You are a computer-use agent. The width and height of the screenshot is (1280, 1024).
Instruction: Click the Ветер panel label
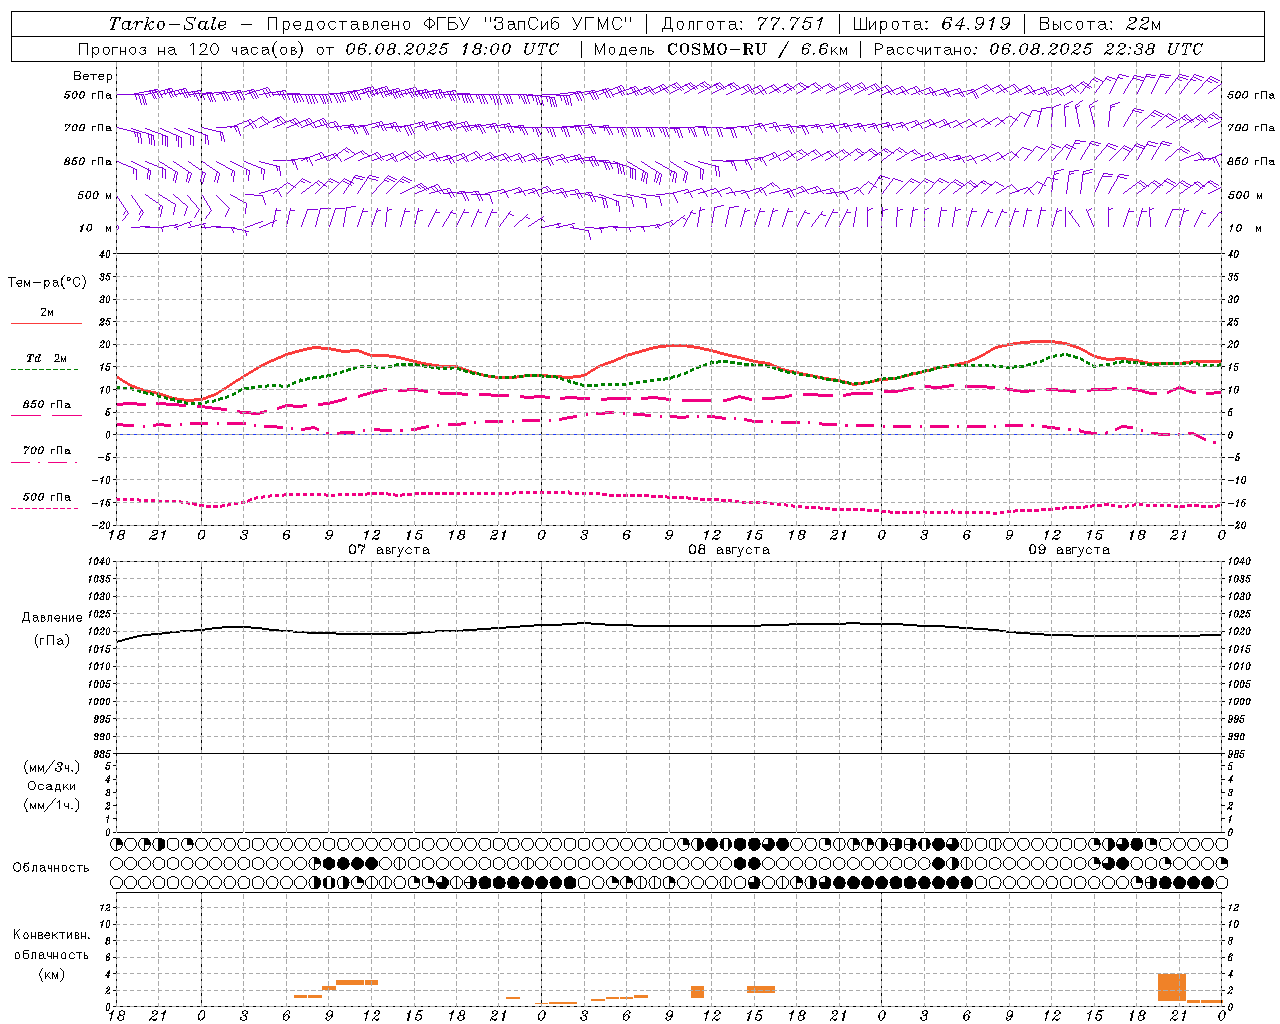click(x=93, y=76)
